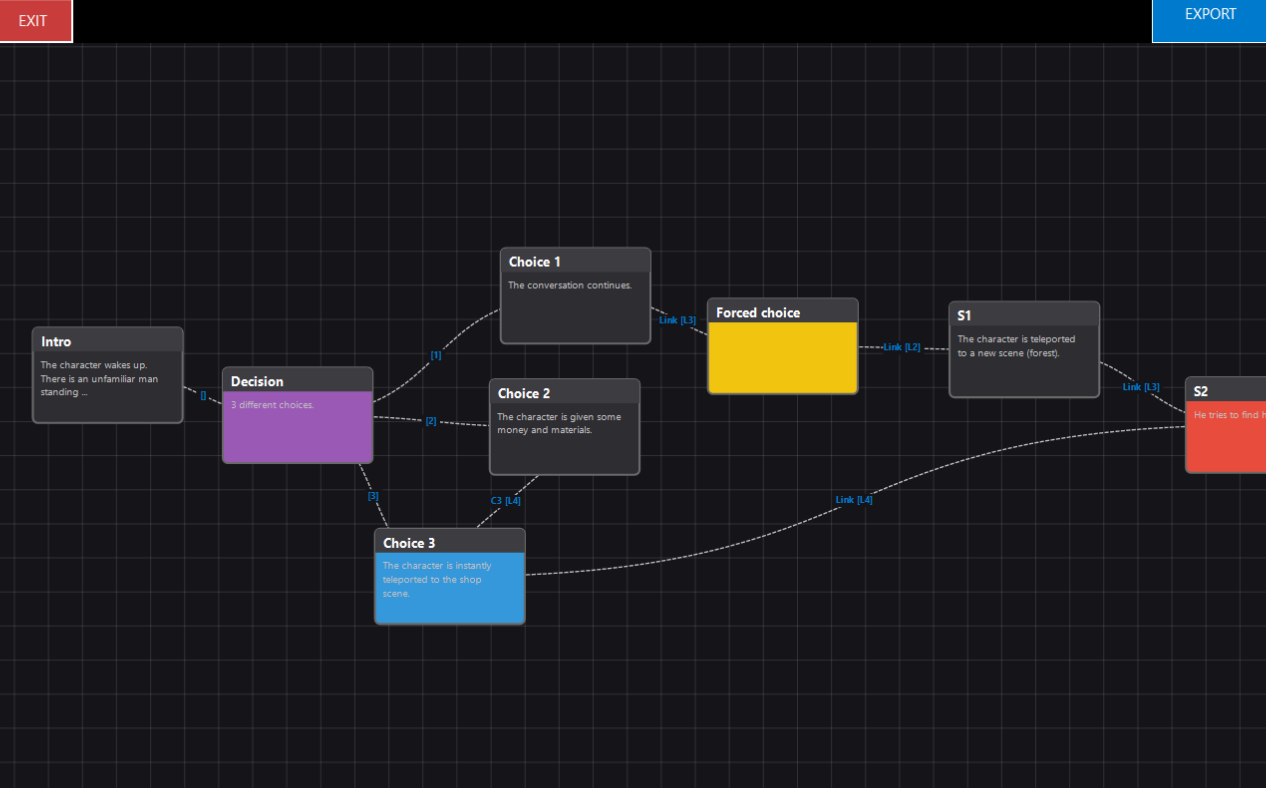Select the Choice 1 node header

(575, 261)
